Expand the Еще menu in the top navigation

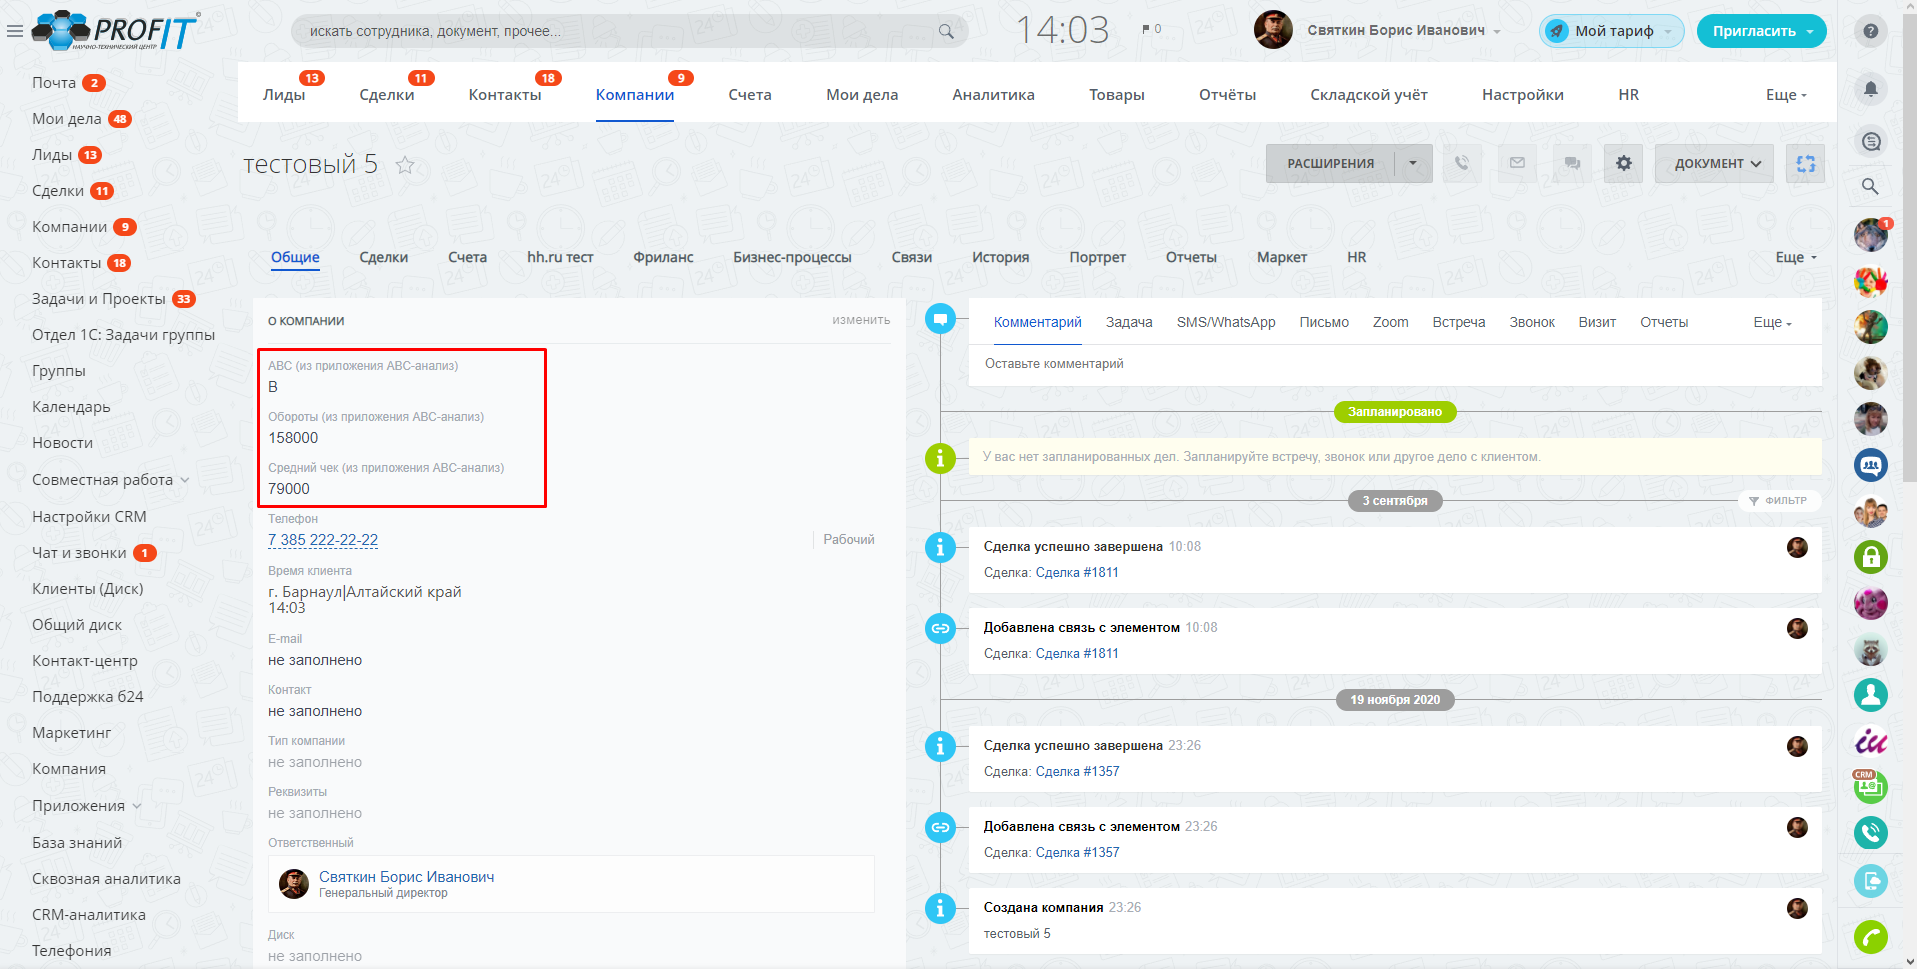coord(1785,95)
